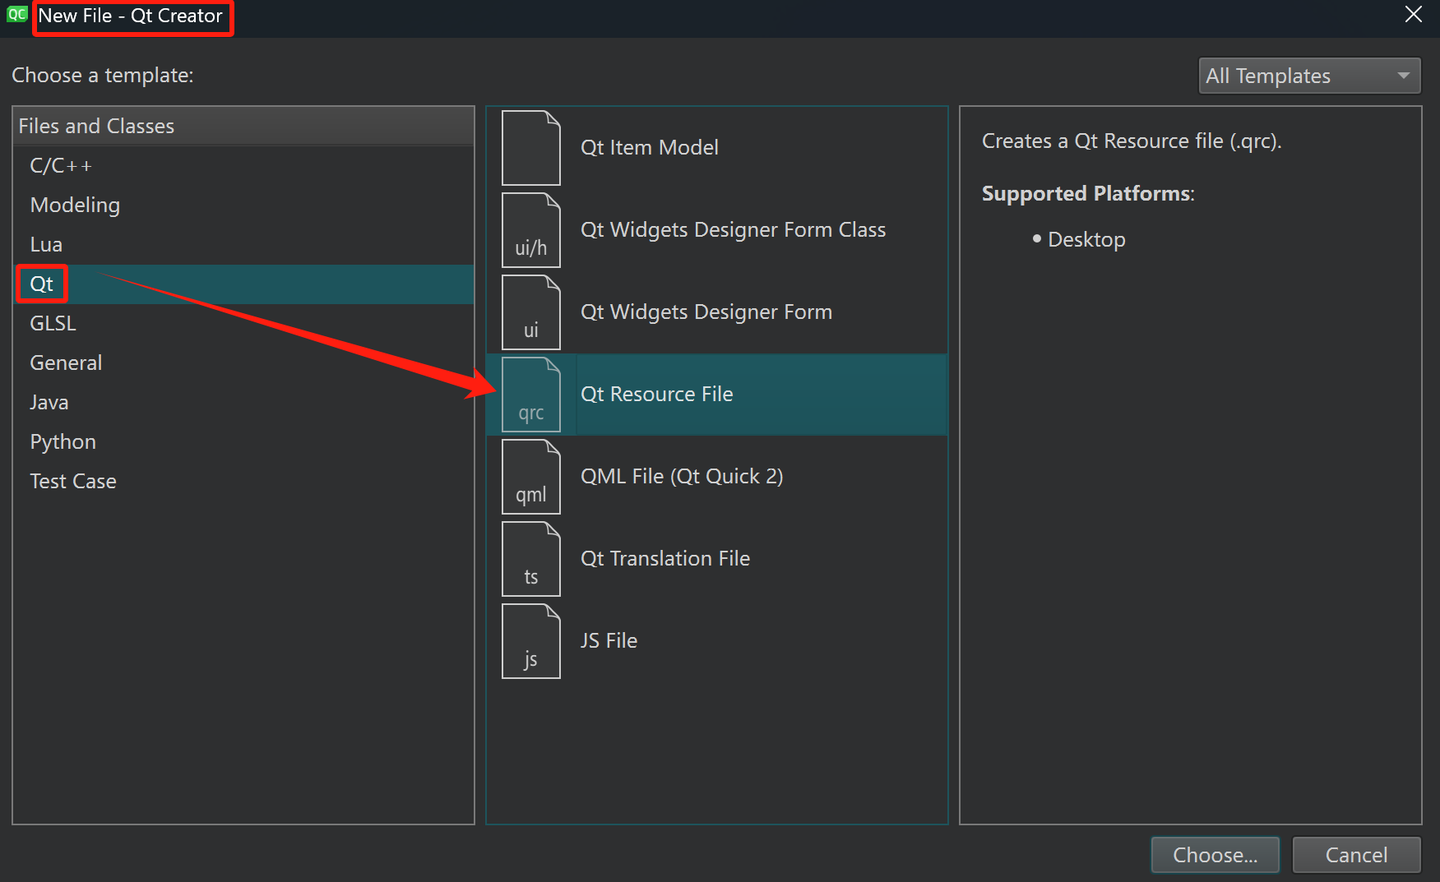This screenshot has width=1440, height=882.
Task: Select the Java category
Action: click(243, 403)
